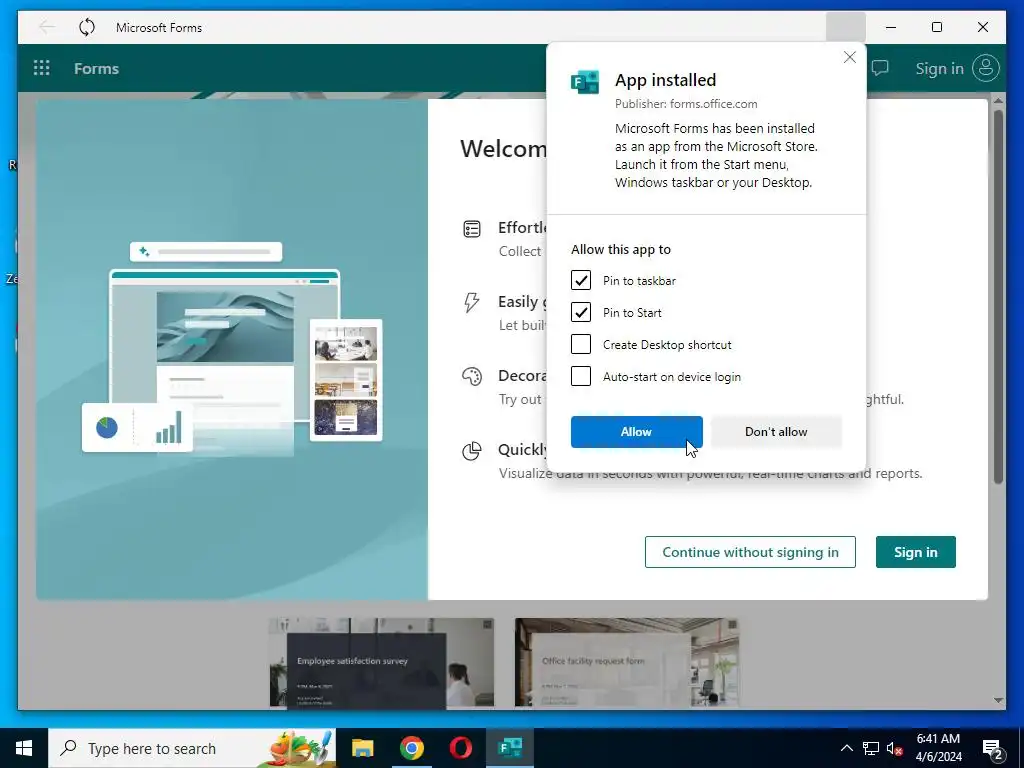Click the muted volume tray icon
Viewport: 1024px width, 768px height.
(x=895, y=748)
